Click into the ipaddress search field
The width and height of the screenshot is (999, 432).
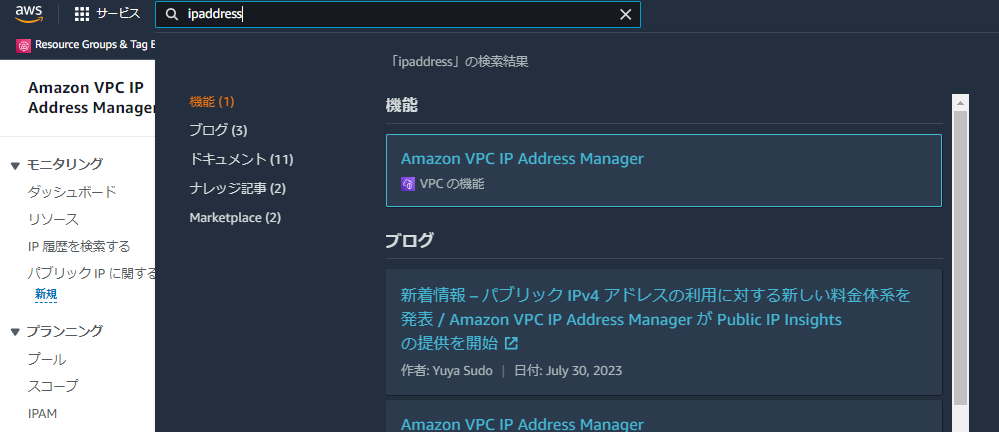tap(398, 15)
